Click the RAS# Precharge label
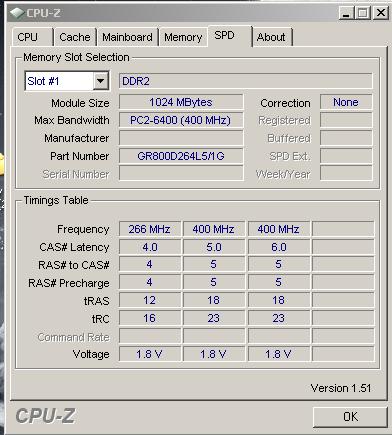Image resolution: width=392 pixels, height=435 pixels. coord(69,283)
